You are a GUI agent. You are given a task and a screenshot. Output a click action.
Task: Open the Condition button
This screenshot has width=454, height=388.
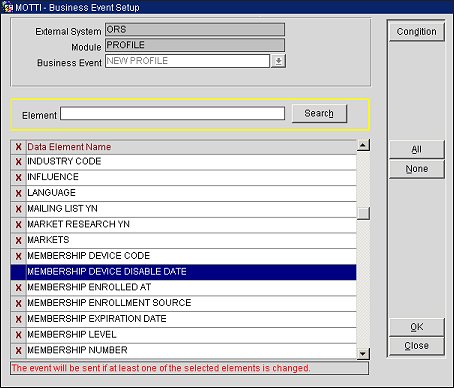pyautogui.click(x=417, y=32)
